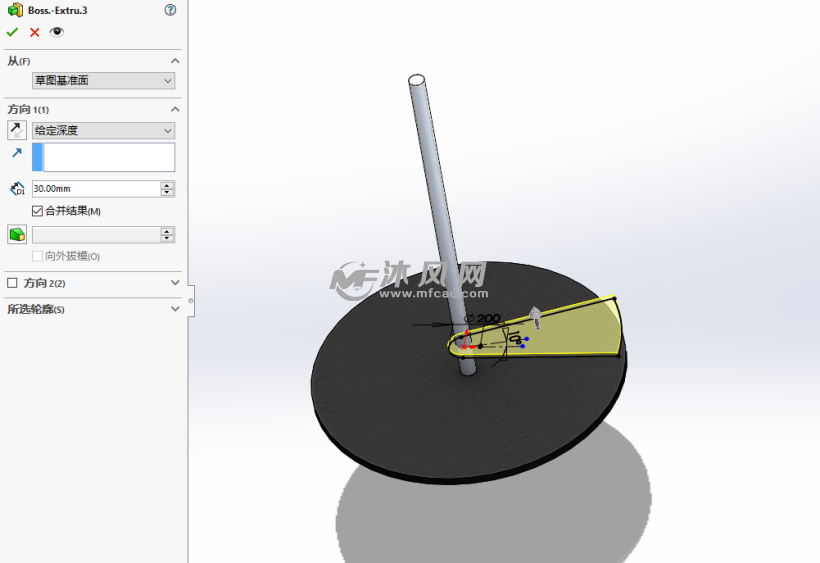The image size is (820, 563).
Task: Enable the 方向 2(2) checkbox
Action: tap(12, 283)
